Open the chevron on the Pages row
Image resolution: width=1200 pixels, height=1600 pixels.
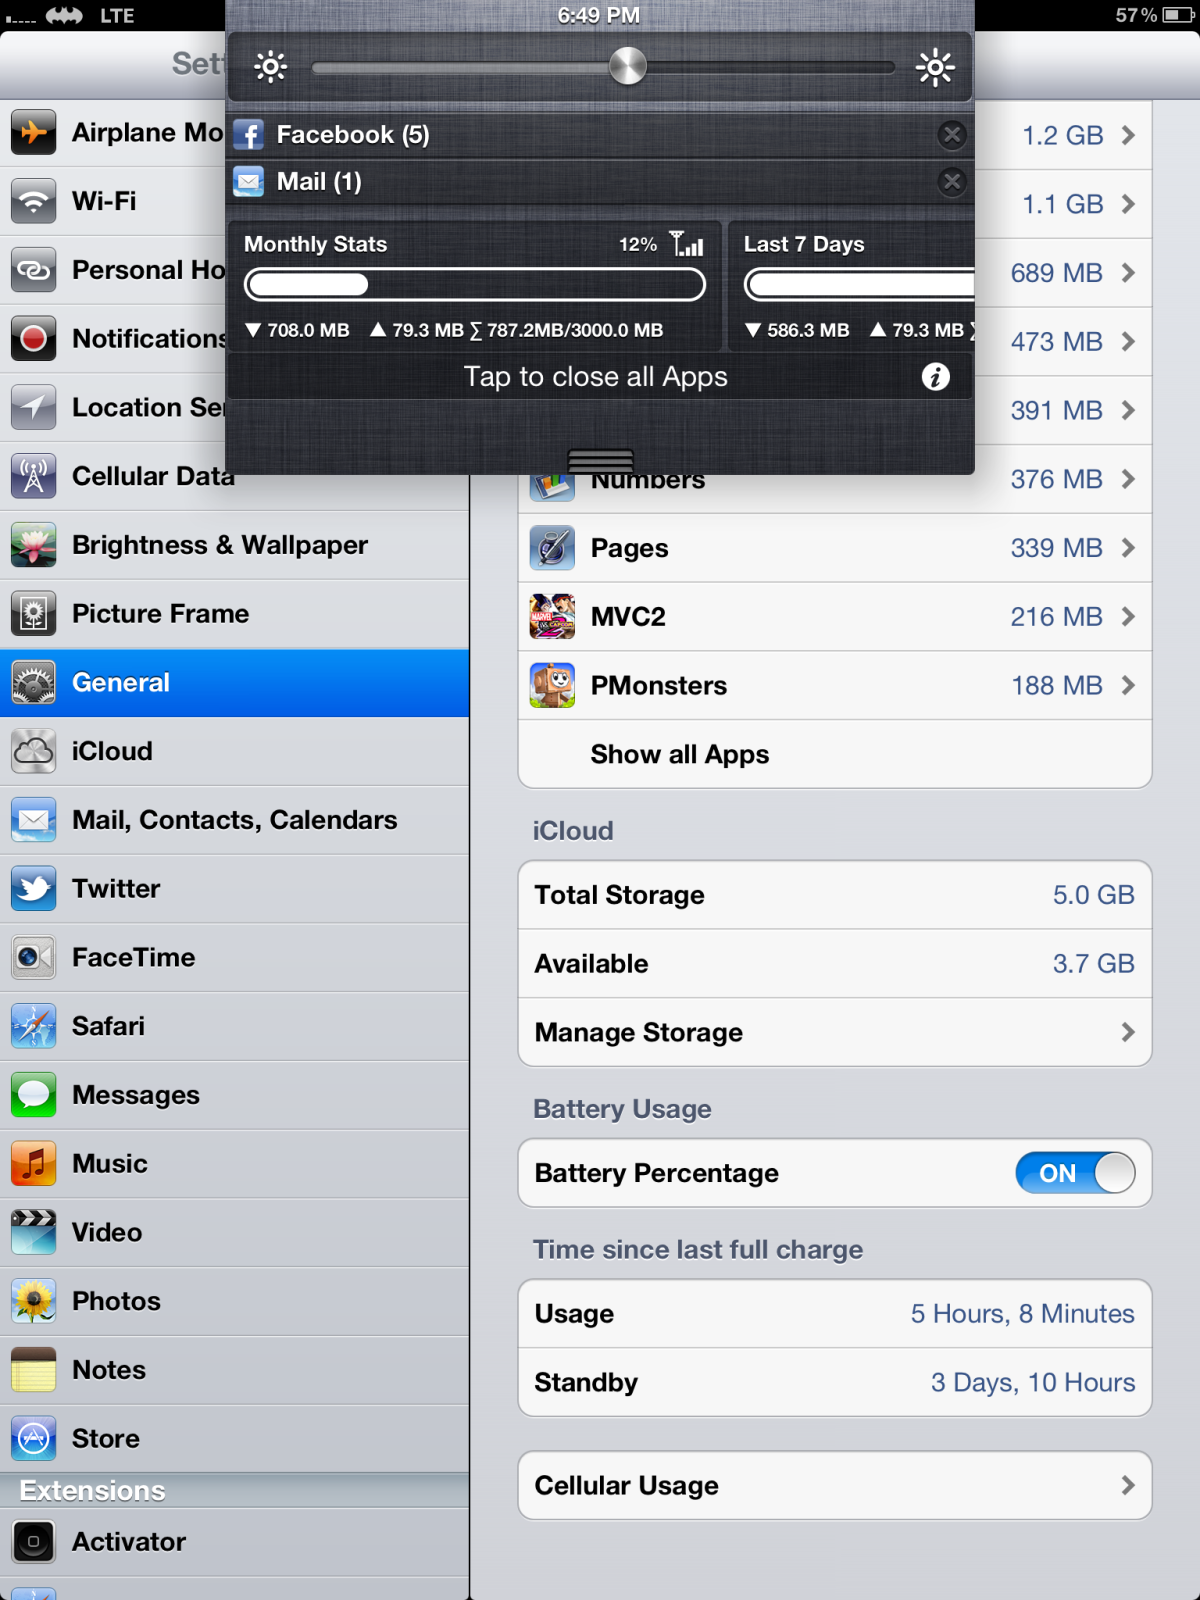(x=1129, y=548)
